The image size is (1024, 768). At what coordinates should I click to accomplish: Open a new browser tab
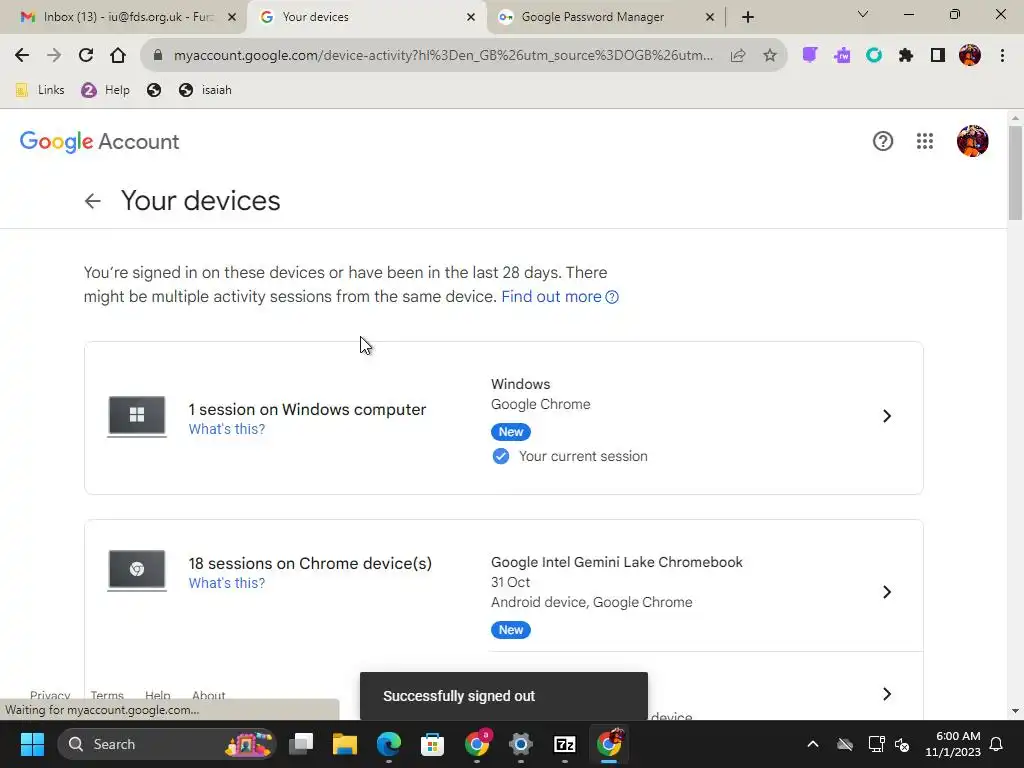click(x=748, y=17)
